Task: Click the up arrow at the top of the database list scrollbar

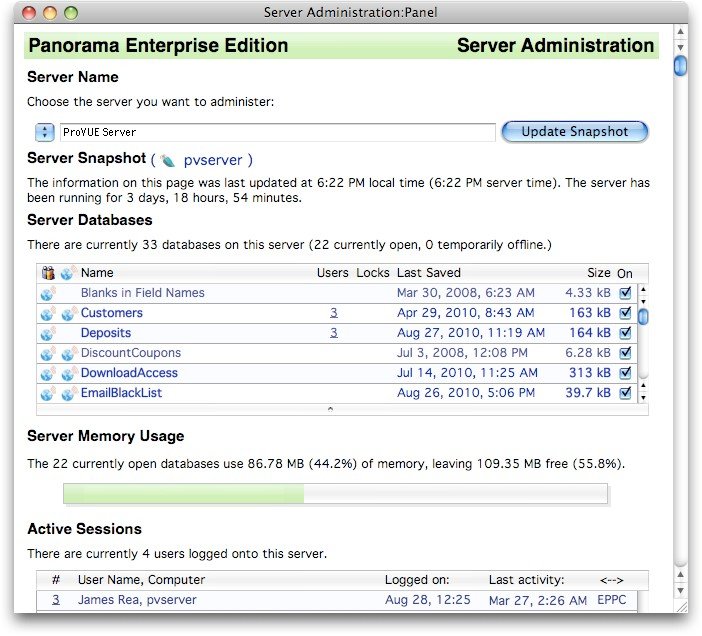Action: 643,290
